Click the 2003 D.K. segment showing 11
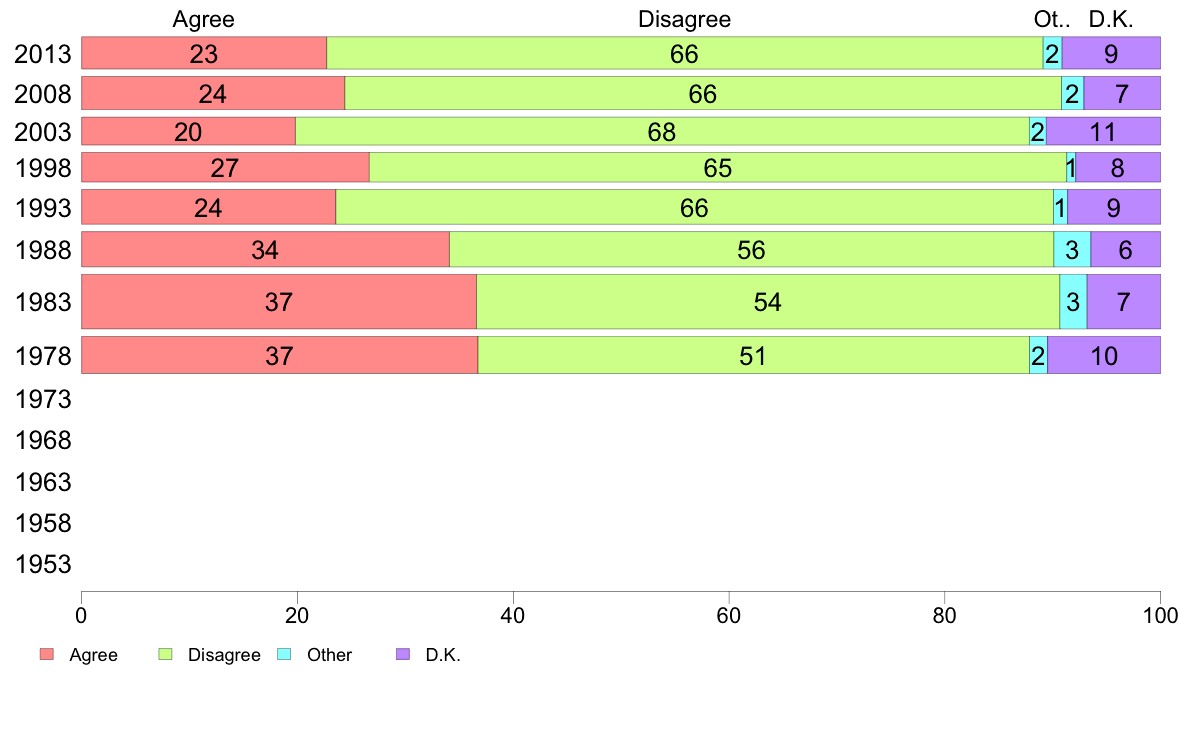 [1103, 132]
